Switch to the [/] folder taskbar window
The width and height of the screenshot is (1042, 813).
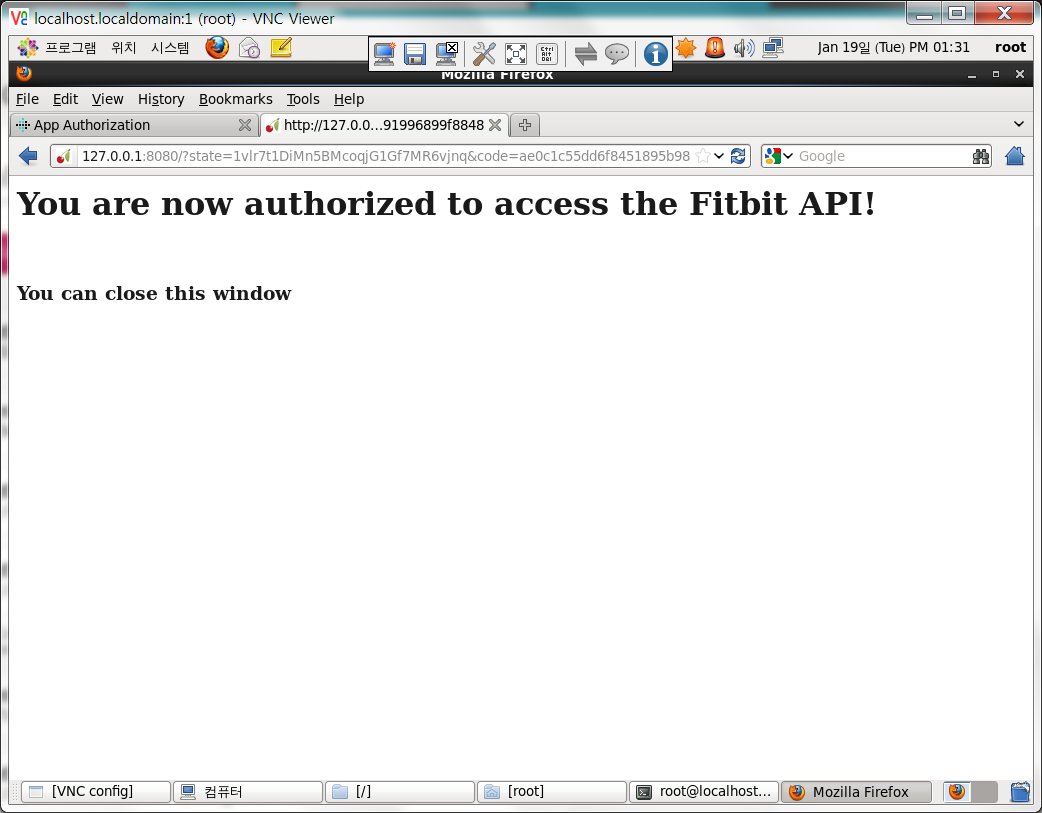[x=400, y=792]
